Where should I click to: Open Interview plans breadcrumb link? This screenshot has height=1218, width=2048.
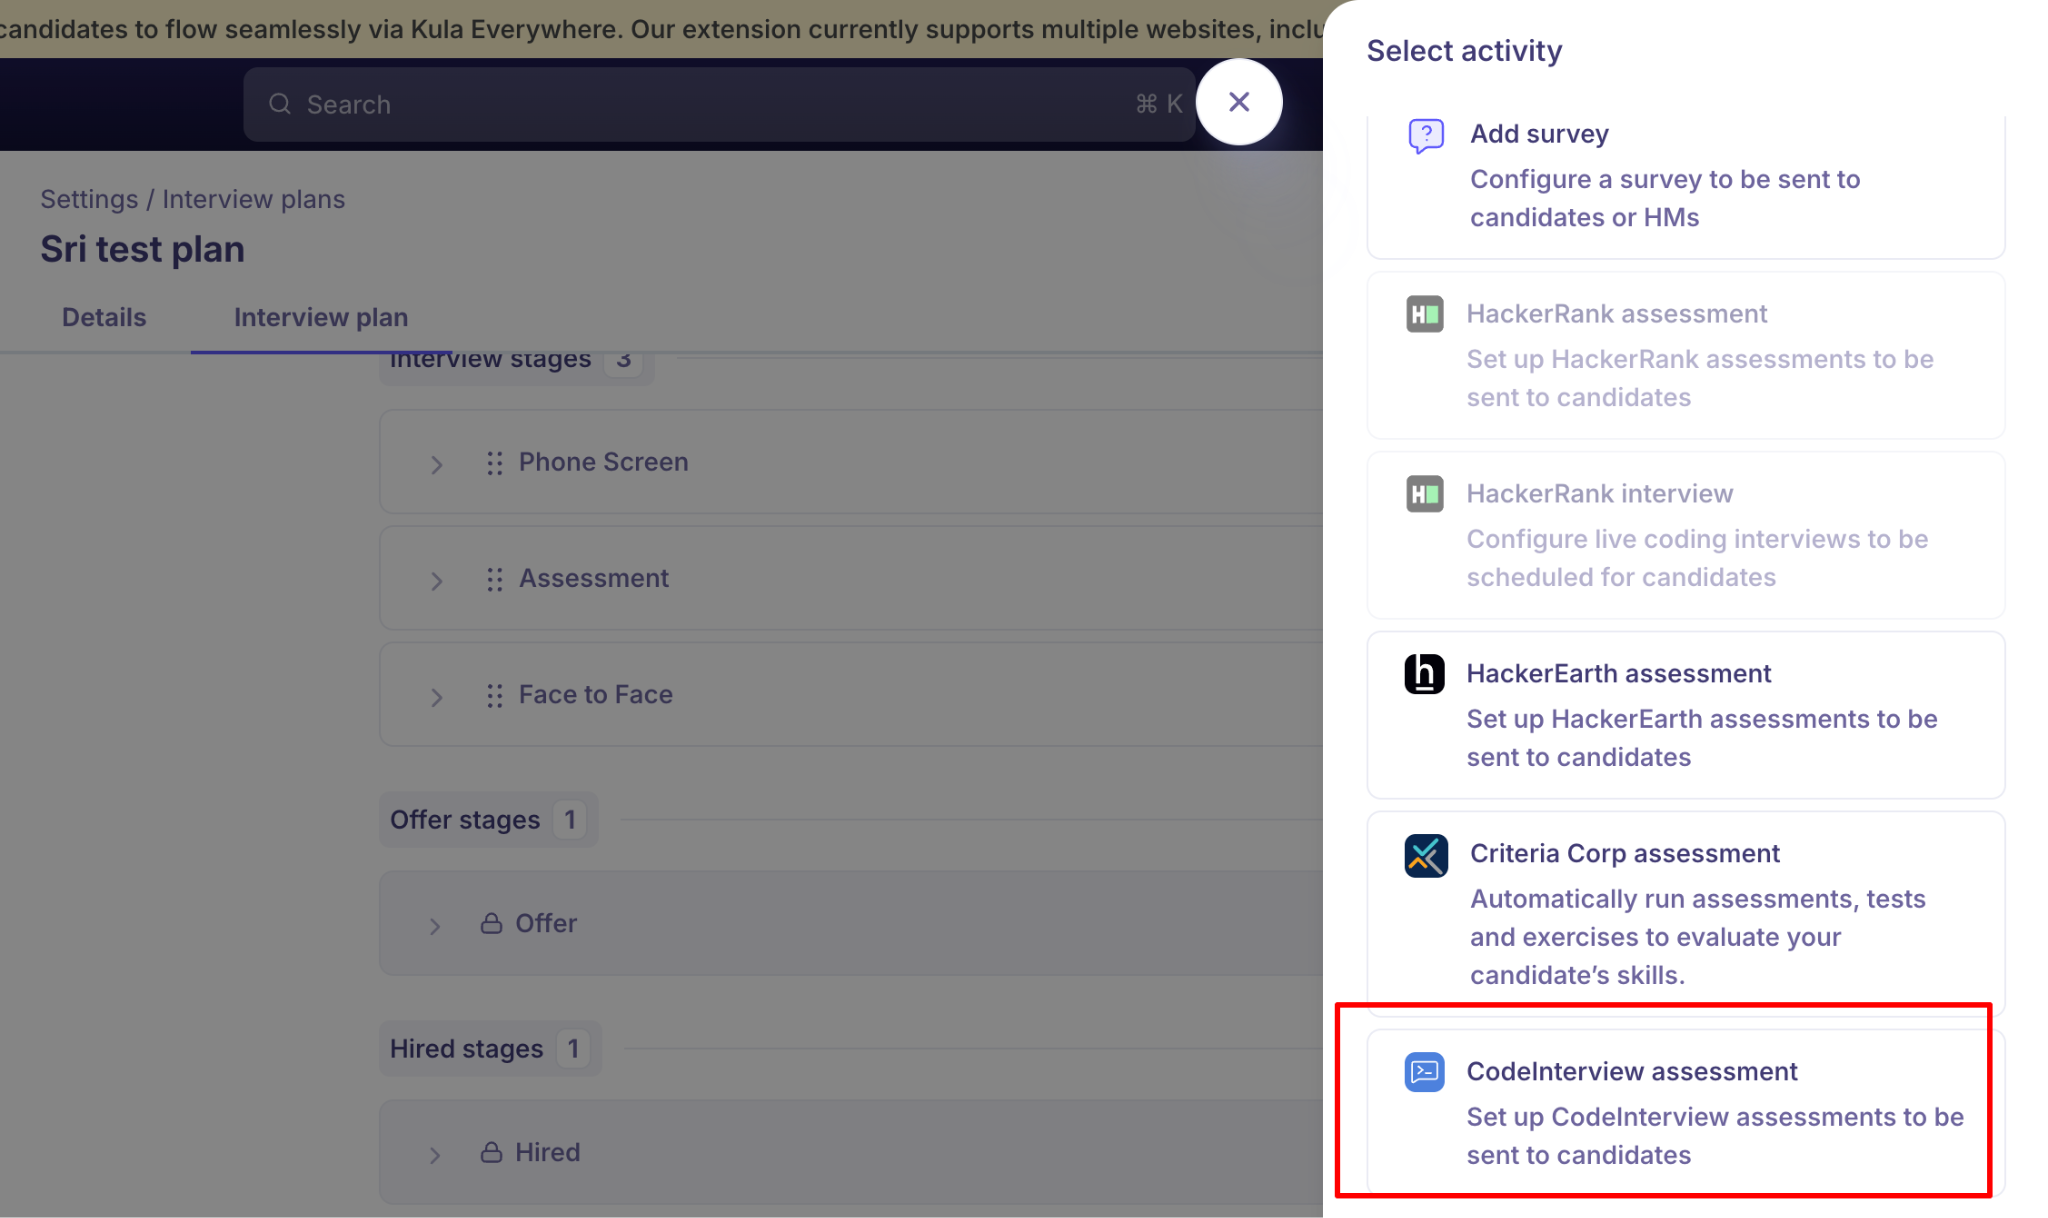tap(253, 199)
